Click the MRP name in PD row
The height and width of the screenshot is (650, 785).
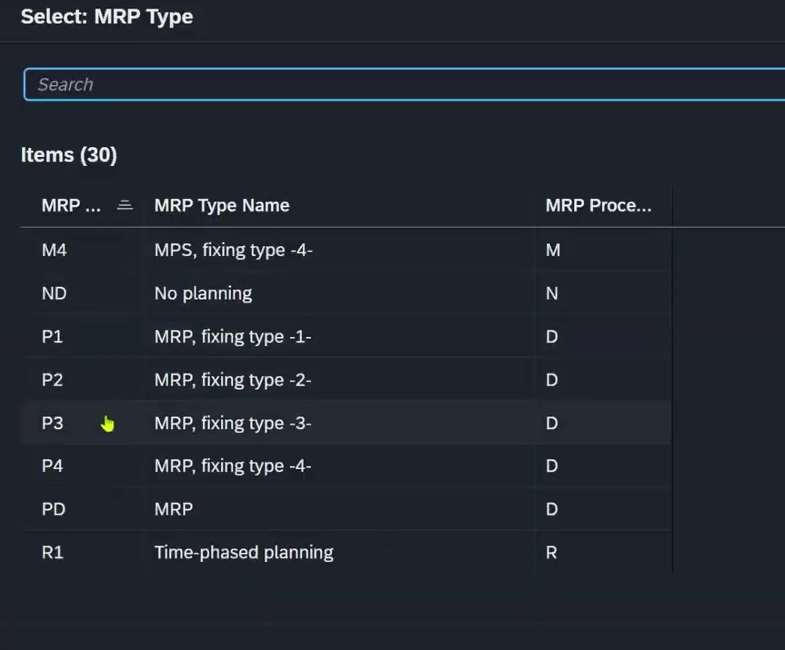(174, 509)
